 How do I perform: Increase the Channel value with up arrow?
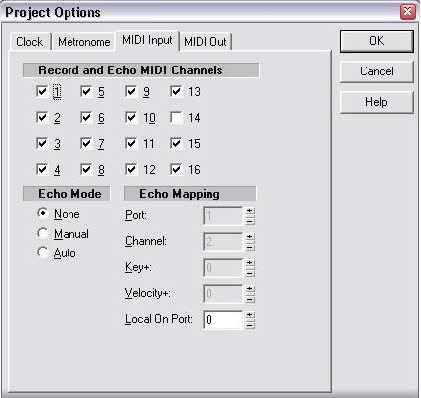250,237
